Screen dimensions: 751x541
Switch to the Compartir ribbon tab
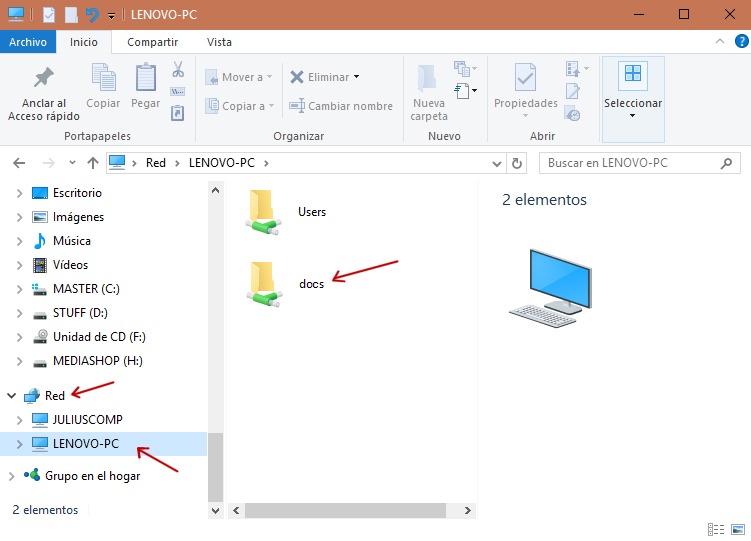[x=152, y=42]
